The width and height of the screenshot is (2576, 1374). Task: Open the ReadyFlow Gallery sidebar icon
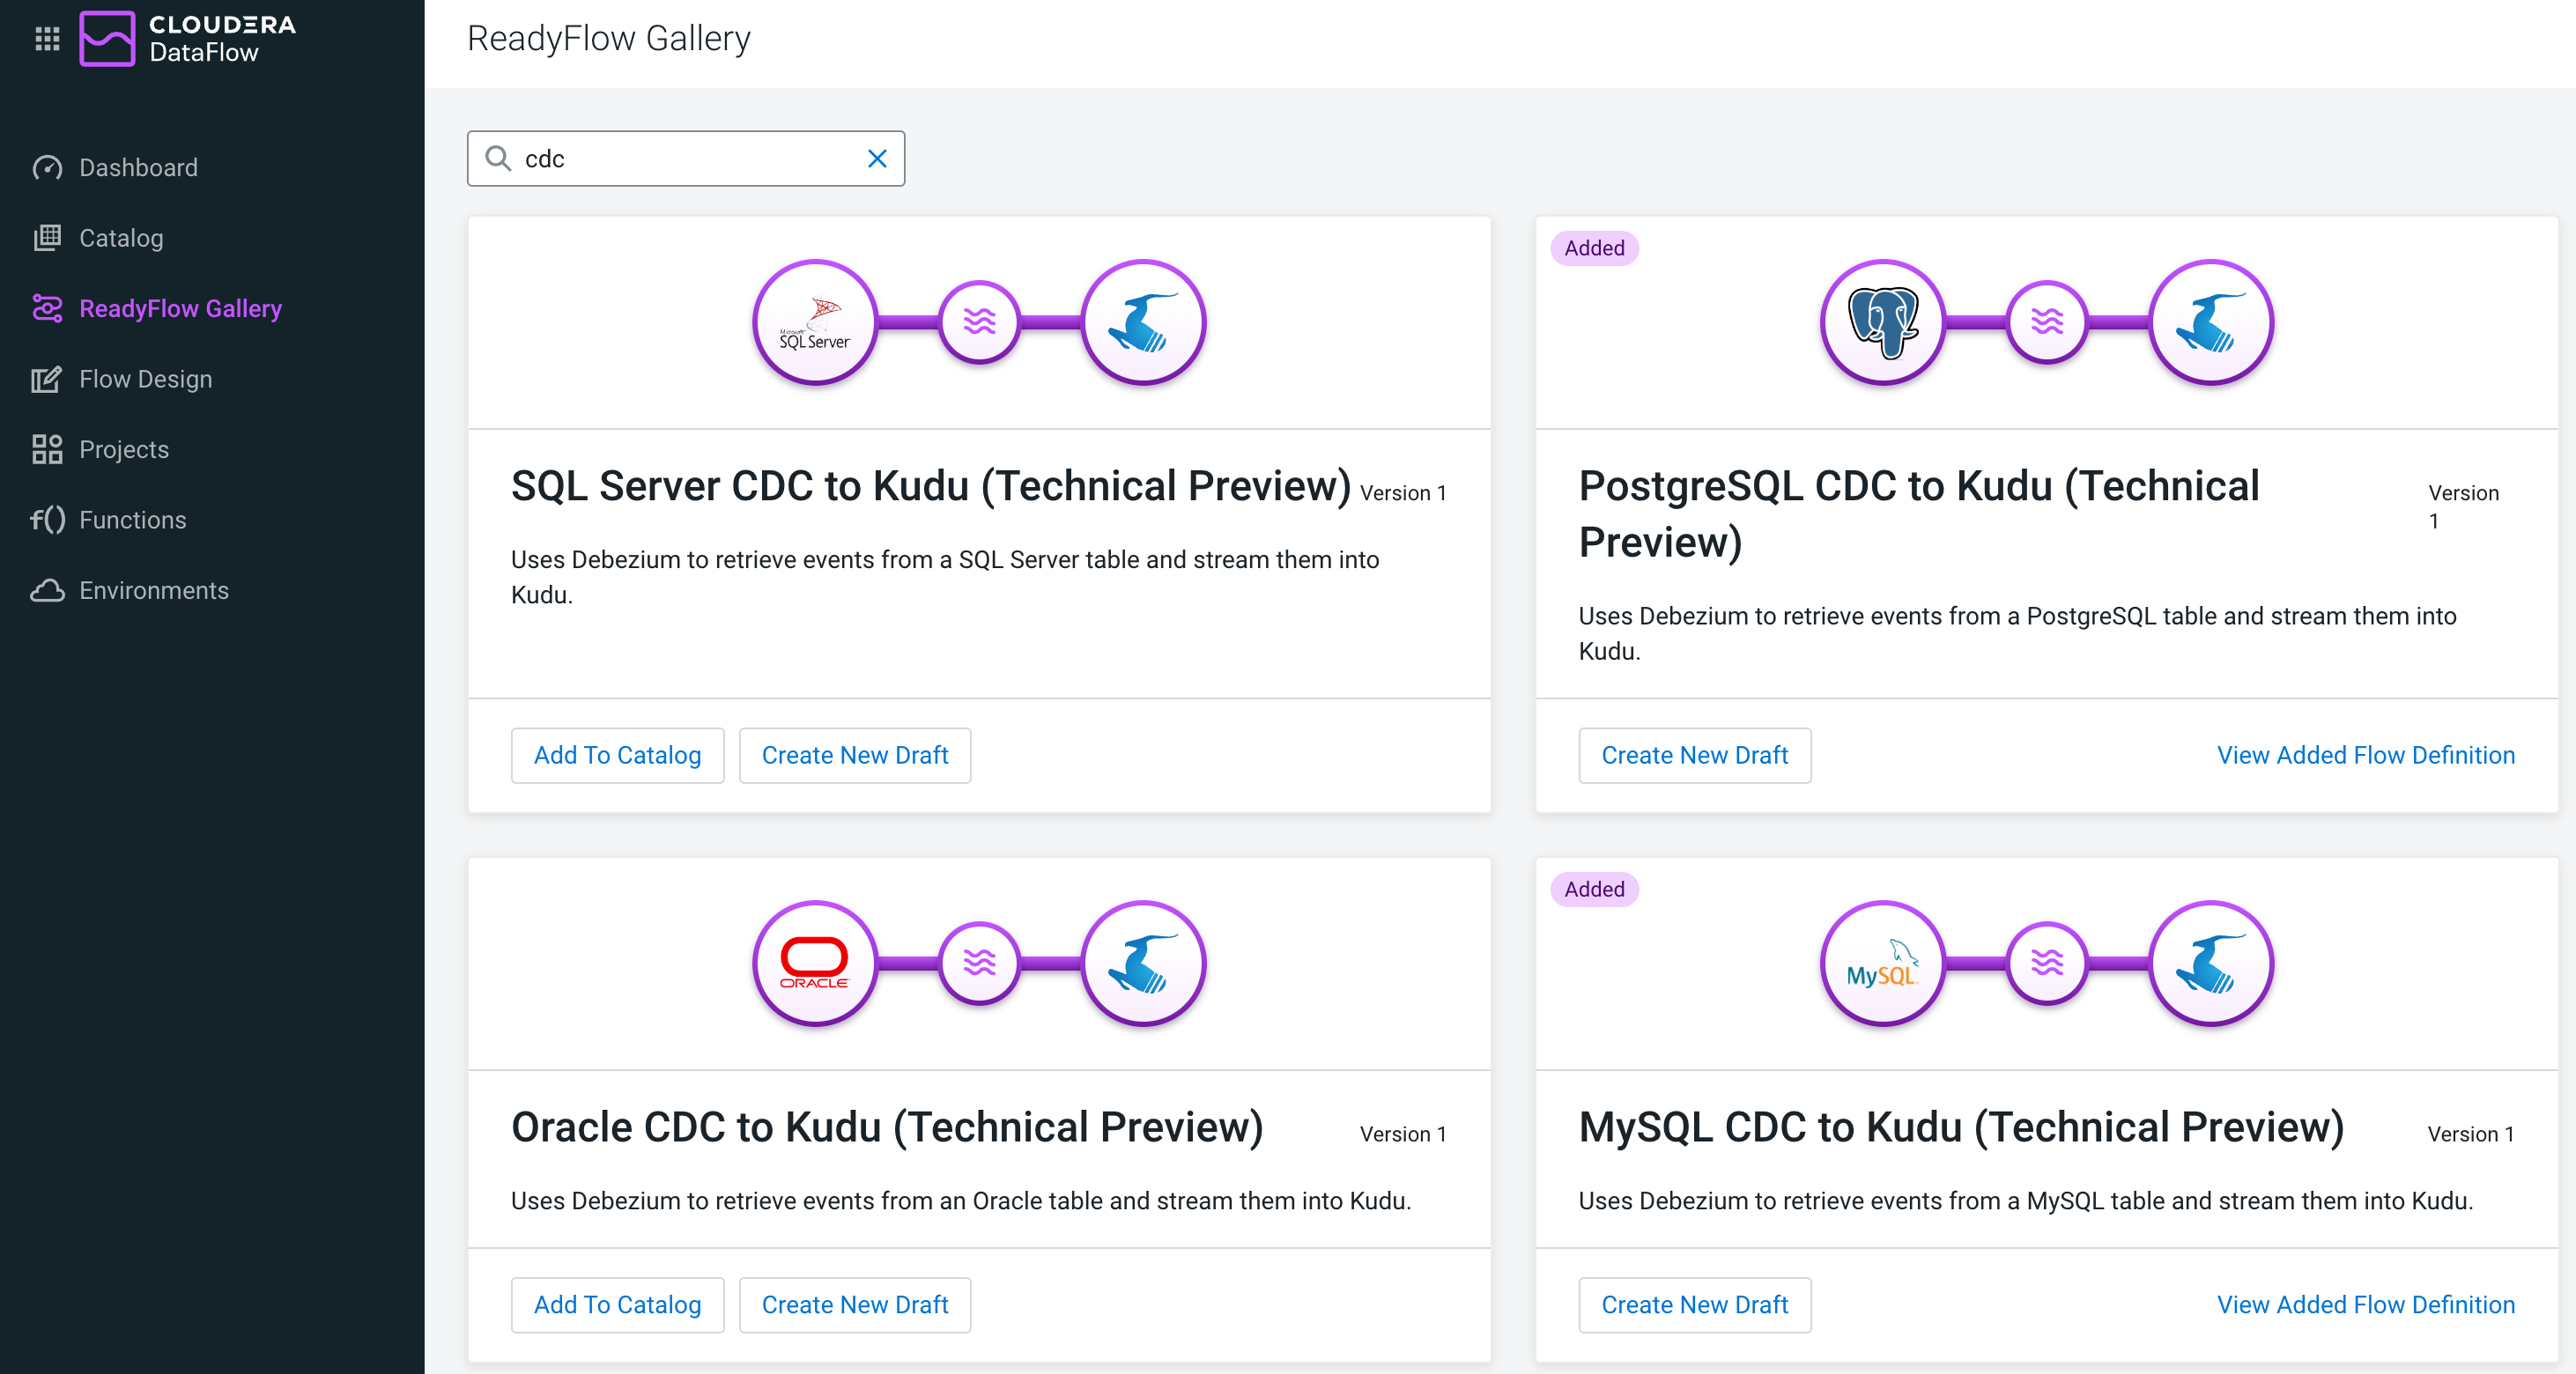click(x=47, y=308)
